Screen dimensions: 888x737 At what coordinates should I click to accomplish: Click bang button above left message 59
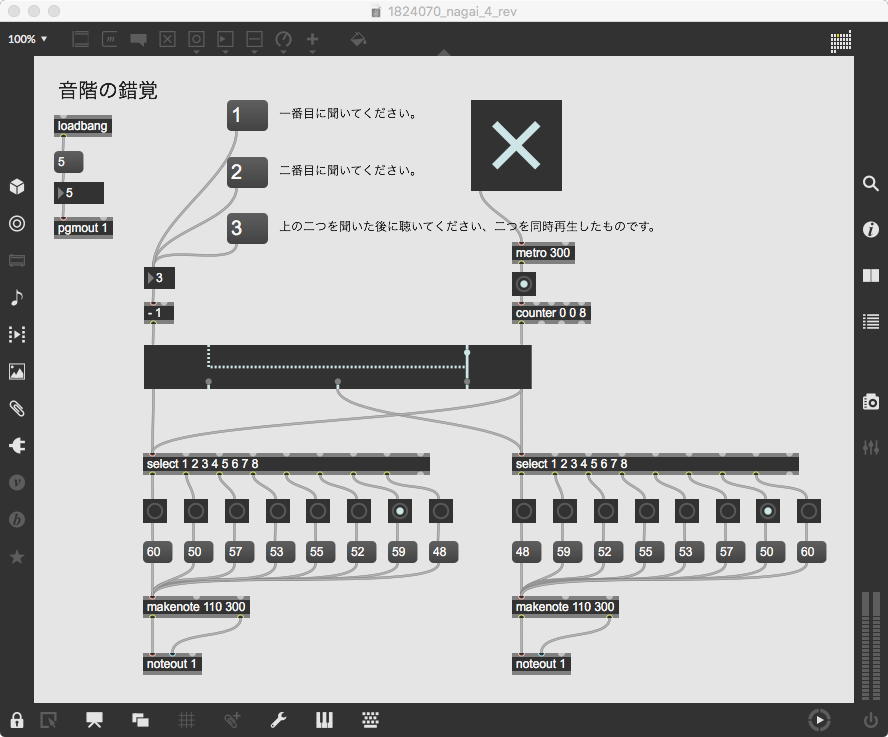tap(399, 511)
